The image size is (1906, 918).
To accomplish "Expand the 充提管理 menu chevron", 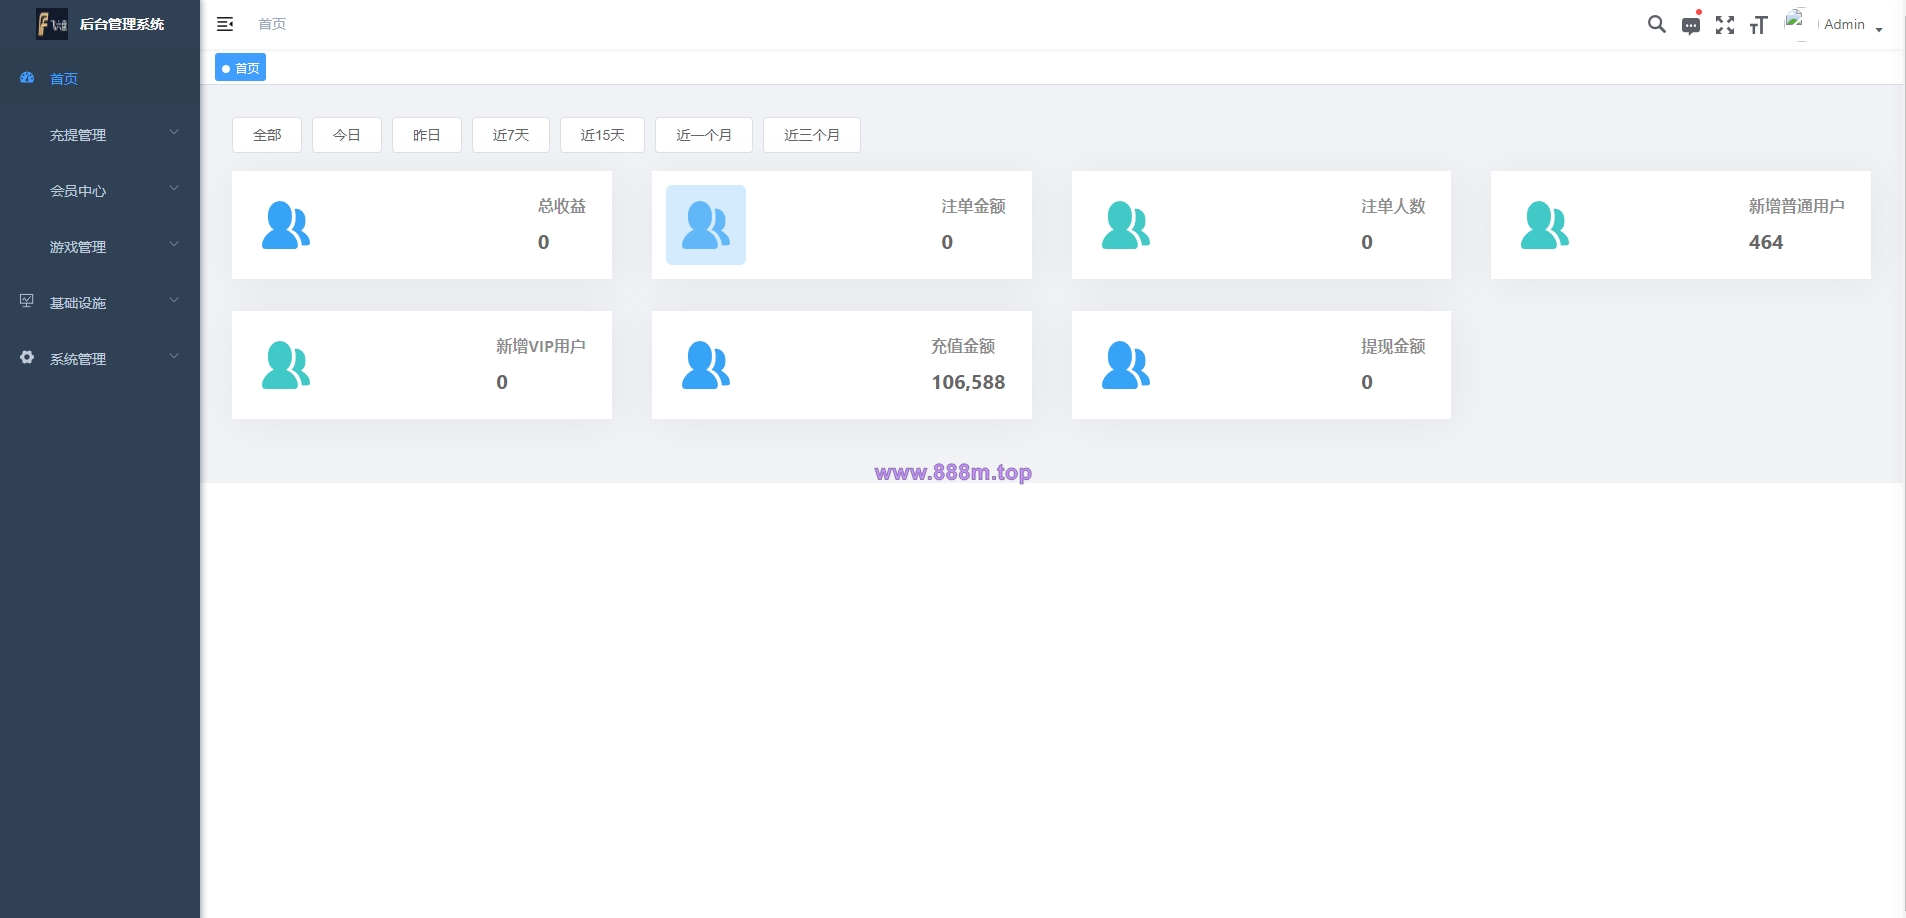I will click(x=174, y=132).
